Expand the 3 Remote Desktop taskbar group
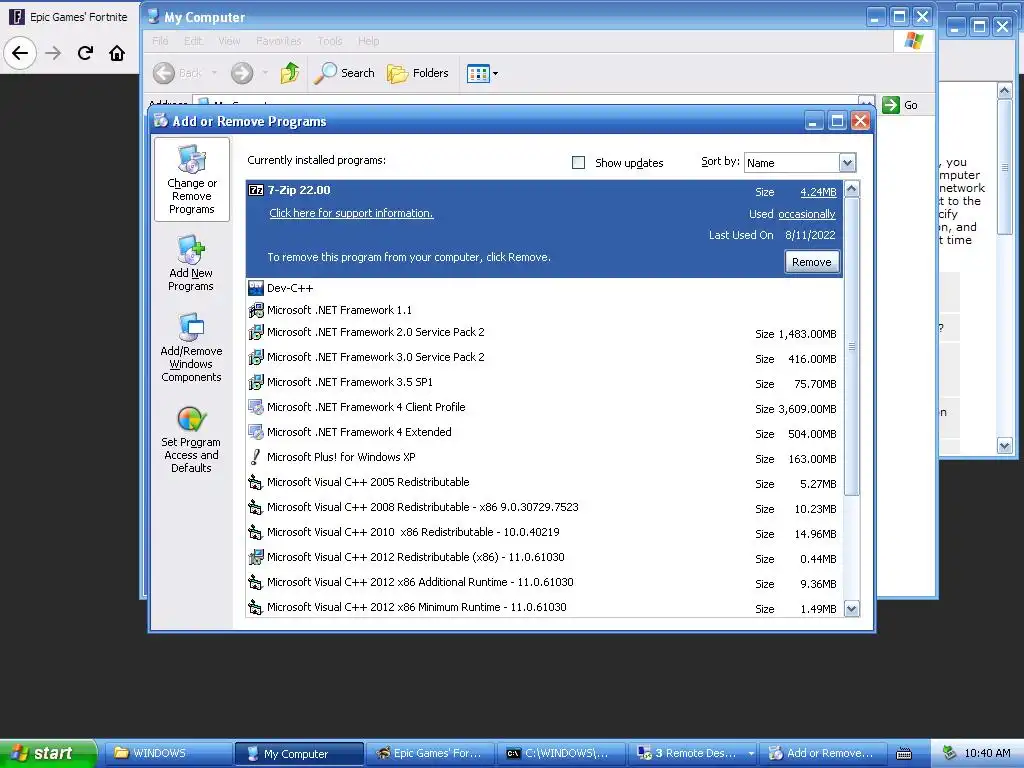The height and width of the screenshot is (768, 1024). [x=751, y=754]
